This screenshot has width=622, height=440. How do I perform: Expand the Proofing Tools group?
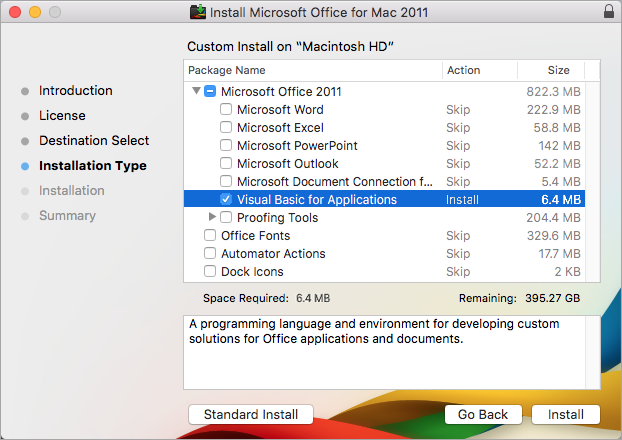pyautogui.click(x=212, y=218)
